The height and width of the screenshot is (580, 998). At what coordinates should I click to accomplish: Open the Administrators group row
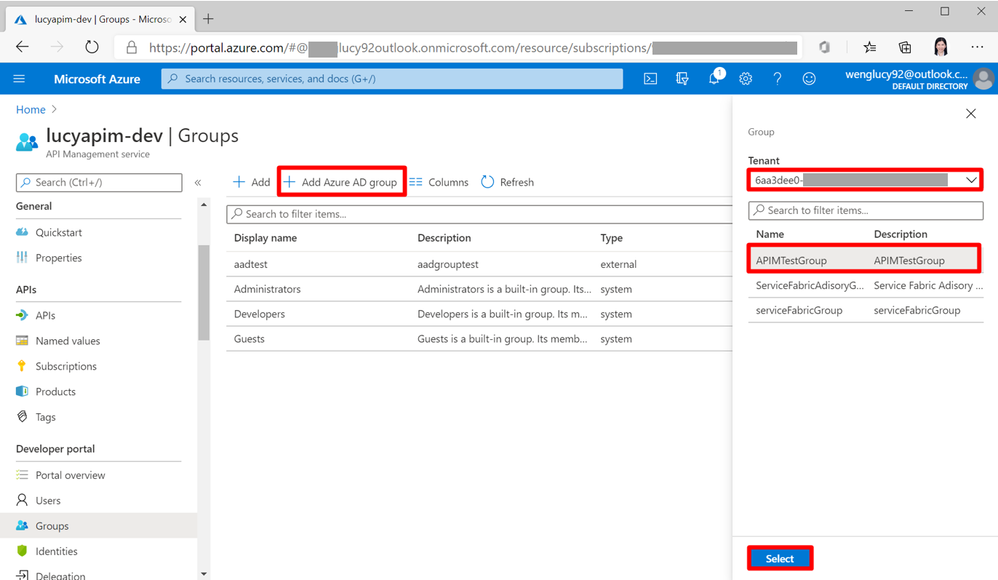click(479, 289)
